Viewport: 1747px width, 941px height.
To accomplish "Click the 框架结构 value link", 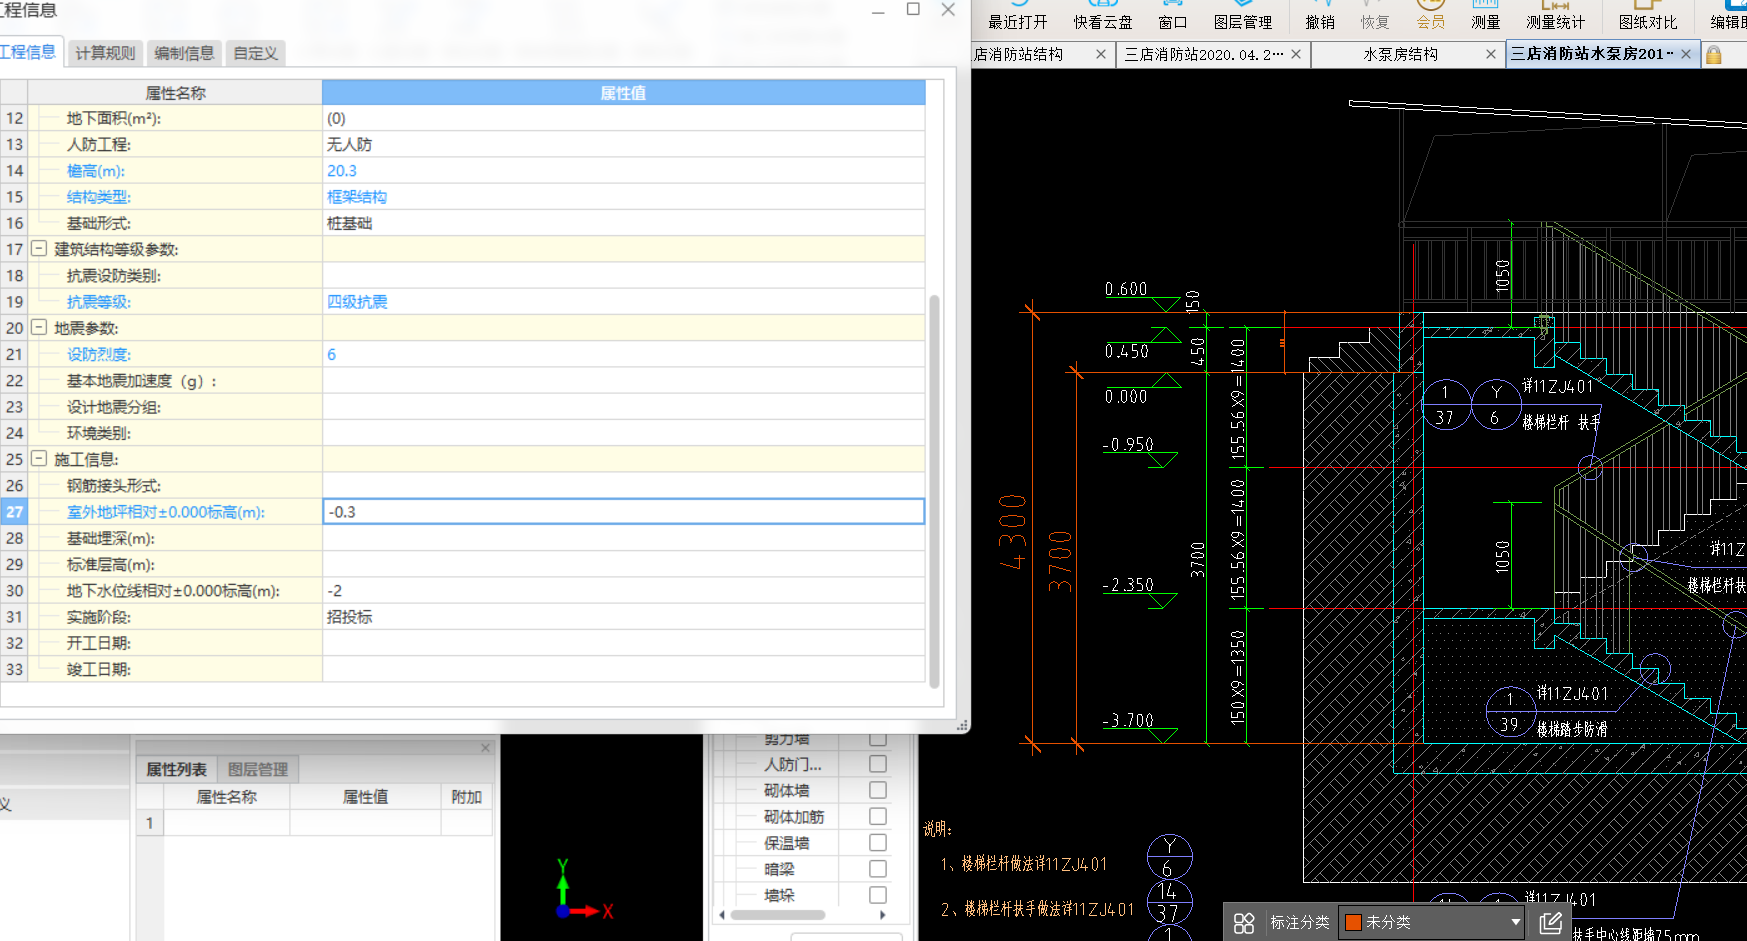I will 357,197.
